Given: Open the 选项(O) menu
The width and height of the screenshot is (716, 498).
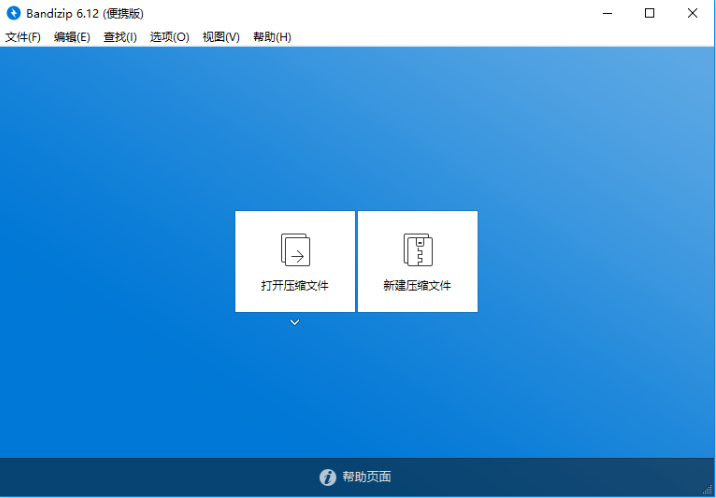Looking at the screenshot, I should 169,37.
